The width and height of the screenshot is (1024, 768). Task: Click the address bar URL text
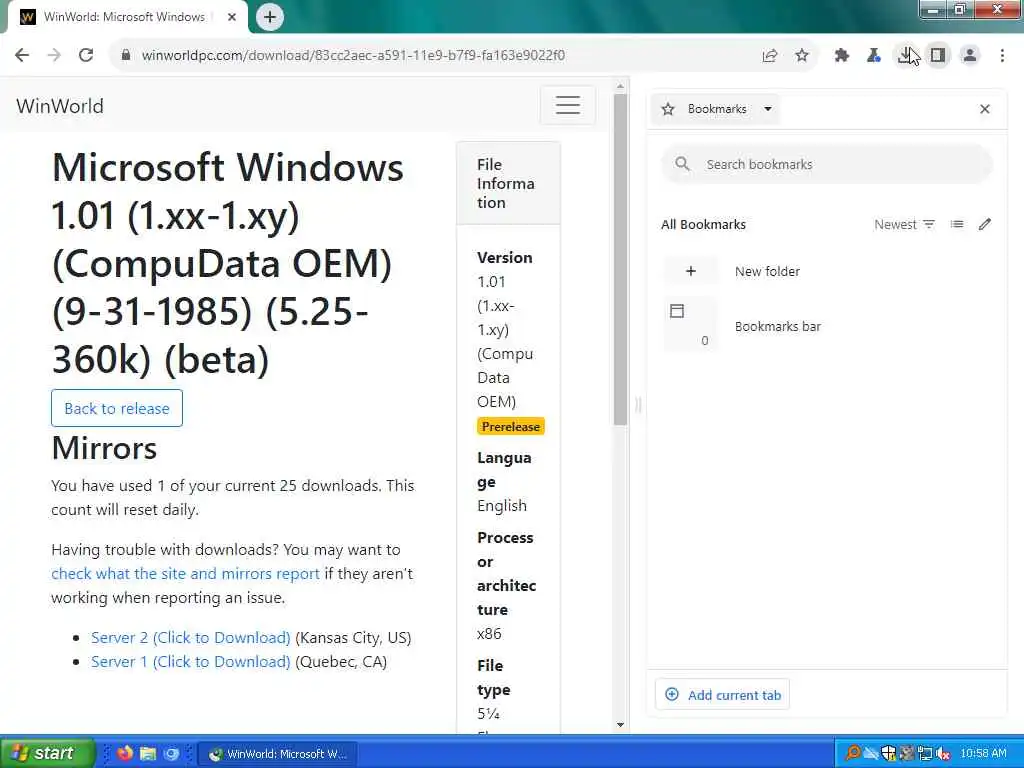click(353, 56)
